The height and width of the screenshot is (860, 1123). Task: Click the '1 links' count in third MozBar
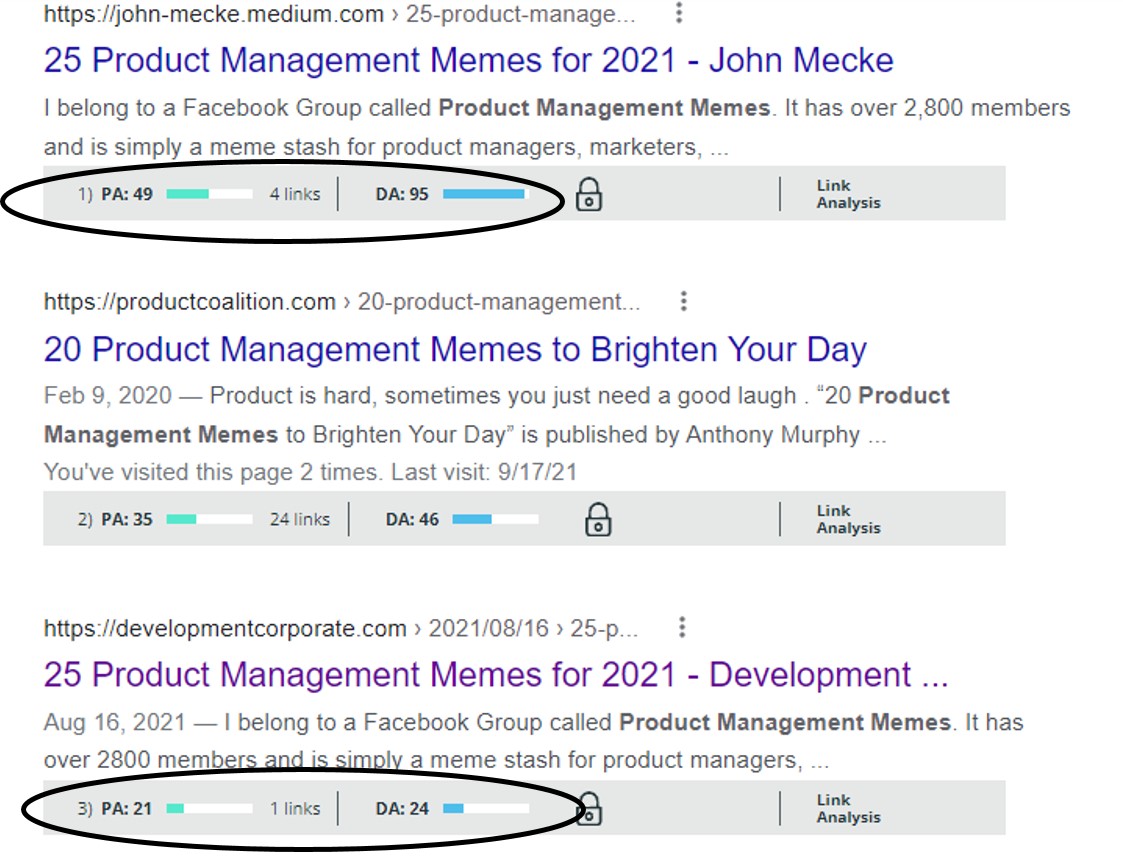tap(295, 808)
